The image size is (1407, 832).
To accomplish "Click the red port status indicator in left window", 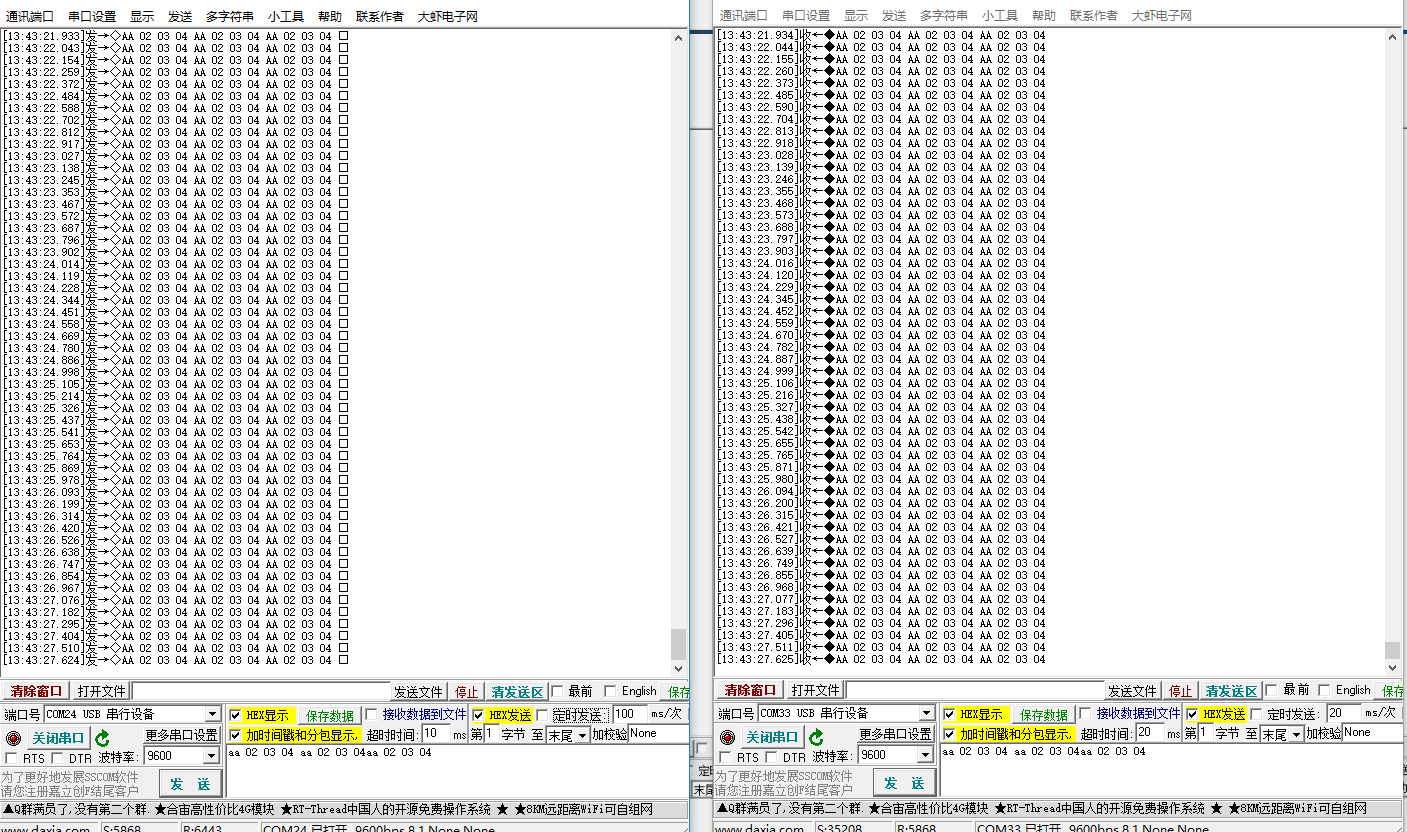I will coord(13,738).
